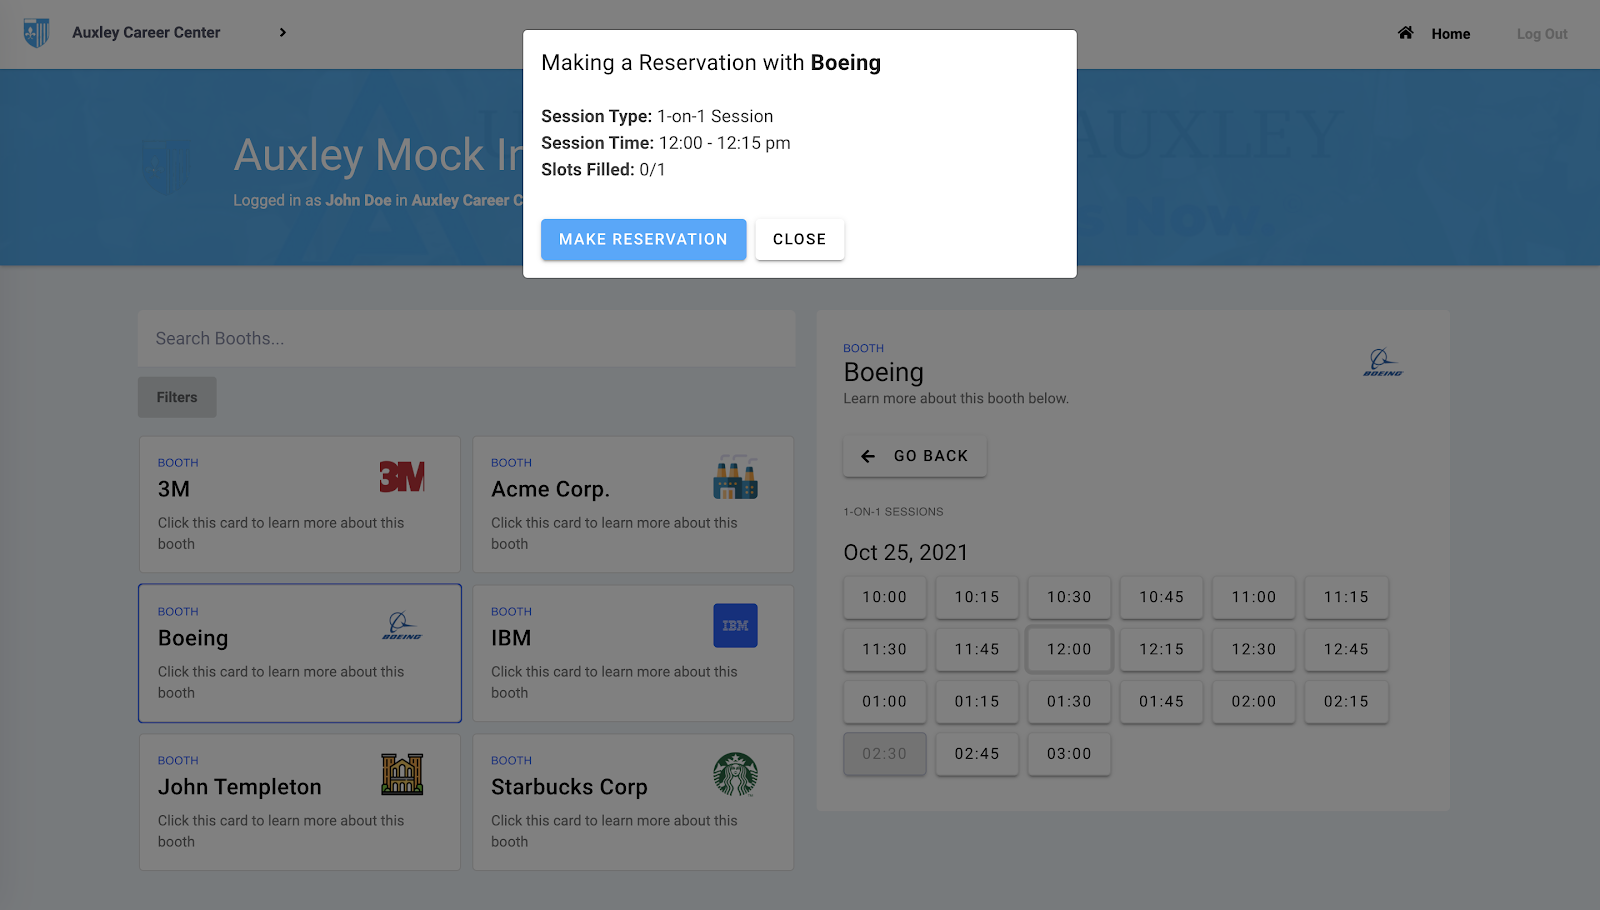Select the 11:45 time slot
Image resolution: width=1600 pixels, height=910 pixels.
977,649
